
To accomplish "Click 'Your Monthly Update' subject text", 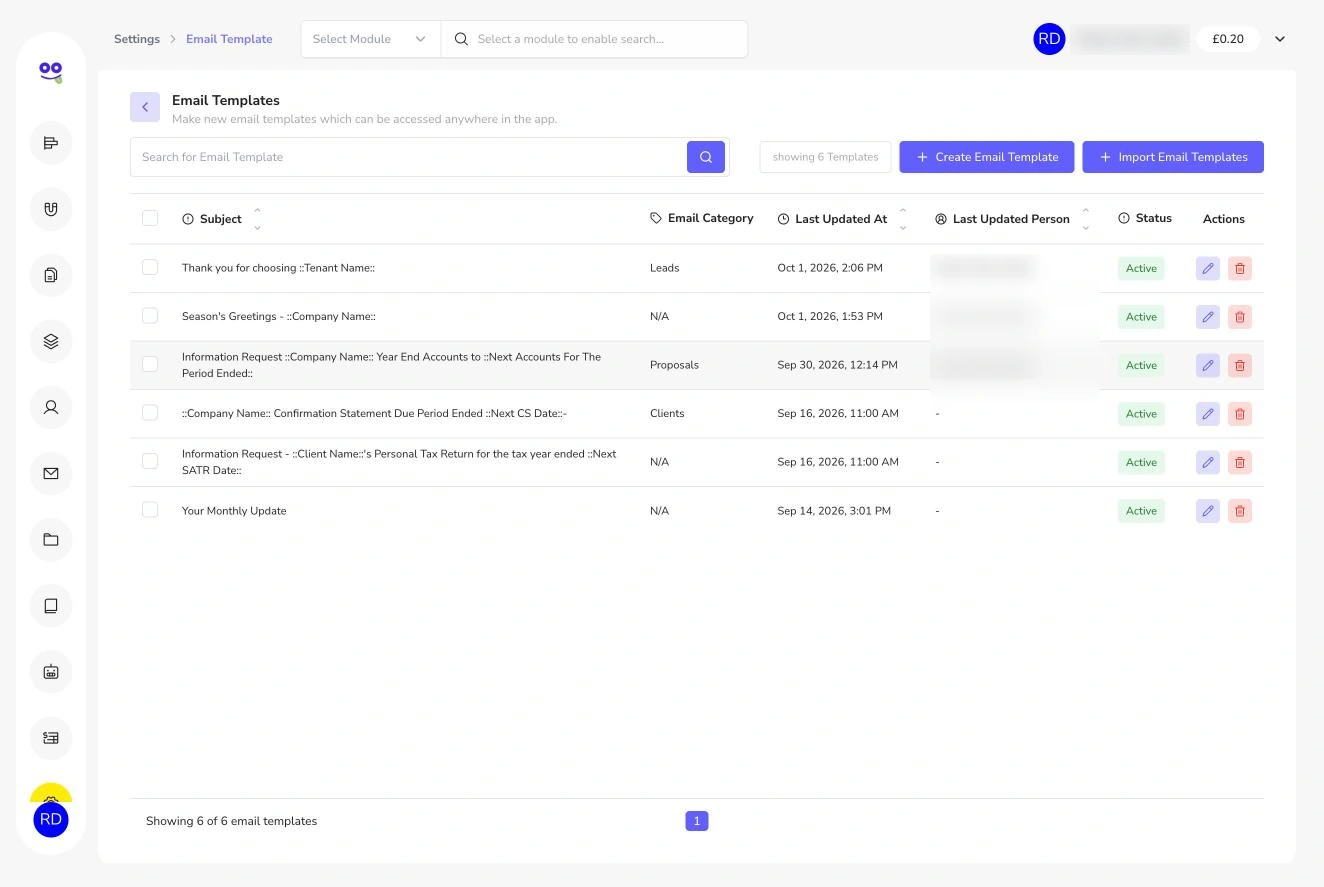I will (x=234, y=511).
